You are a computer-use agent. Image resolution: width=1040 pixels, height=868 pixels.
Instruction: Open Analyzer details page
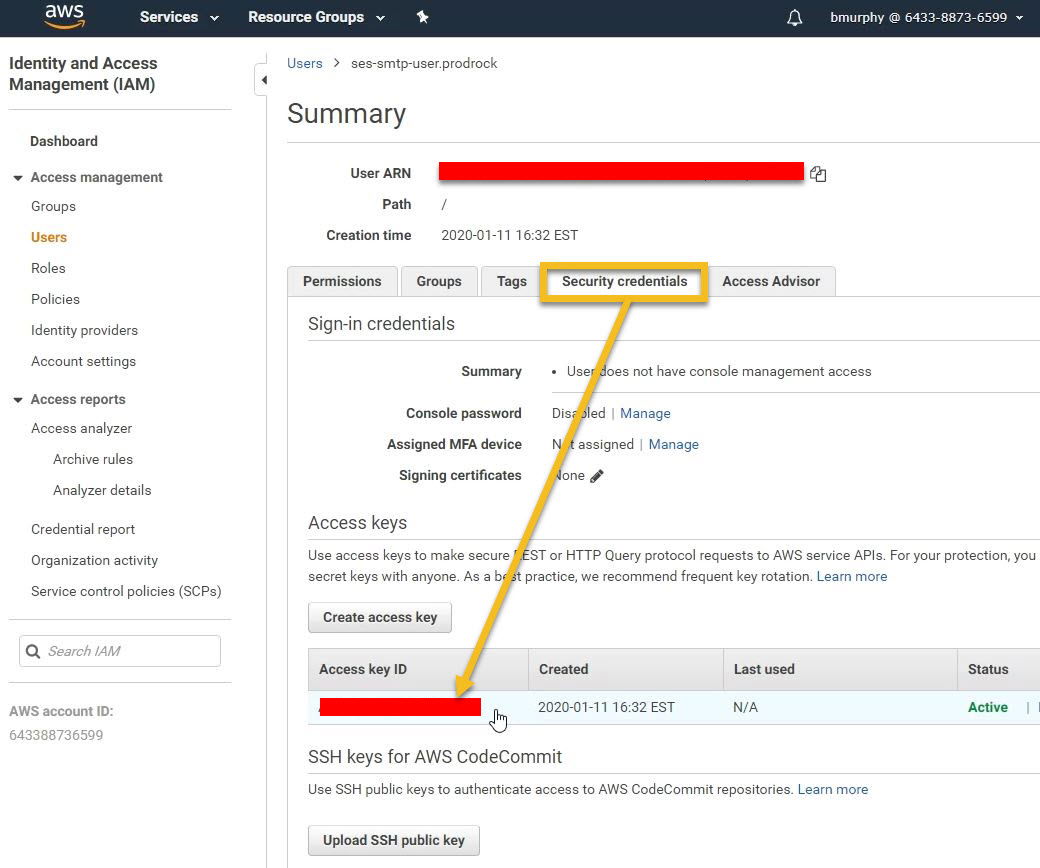102,491
